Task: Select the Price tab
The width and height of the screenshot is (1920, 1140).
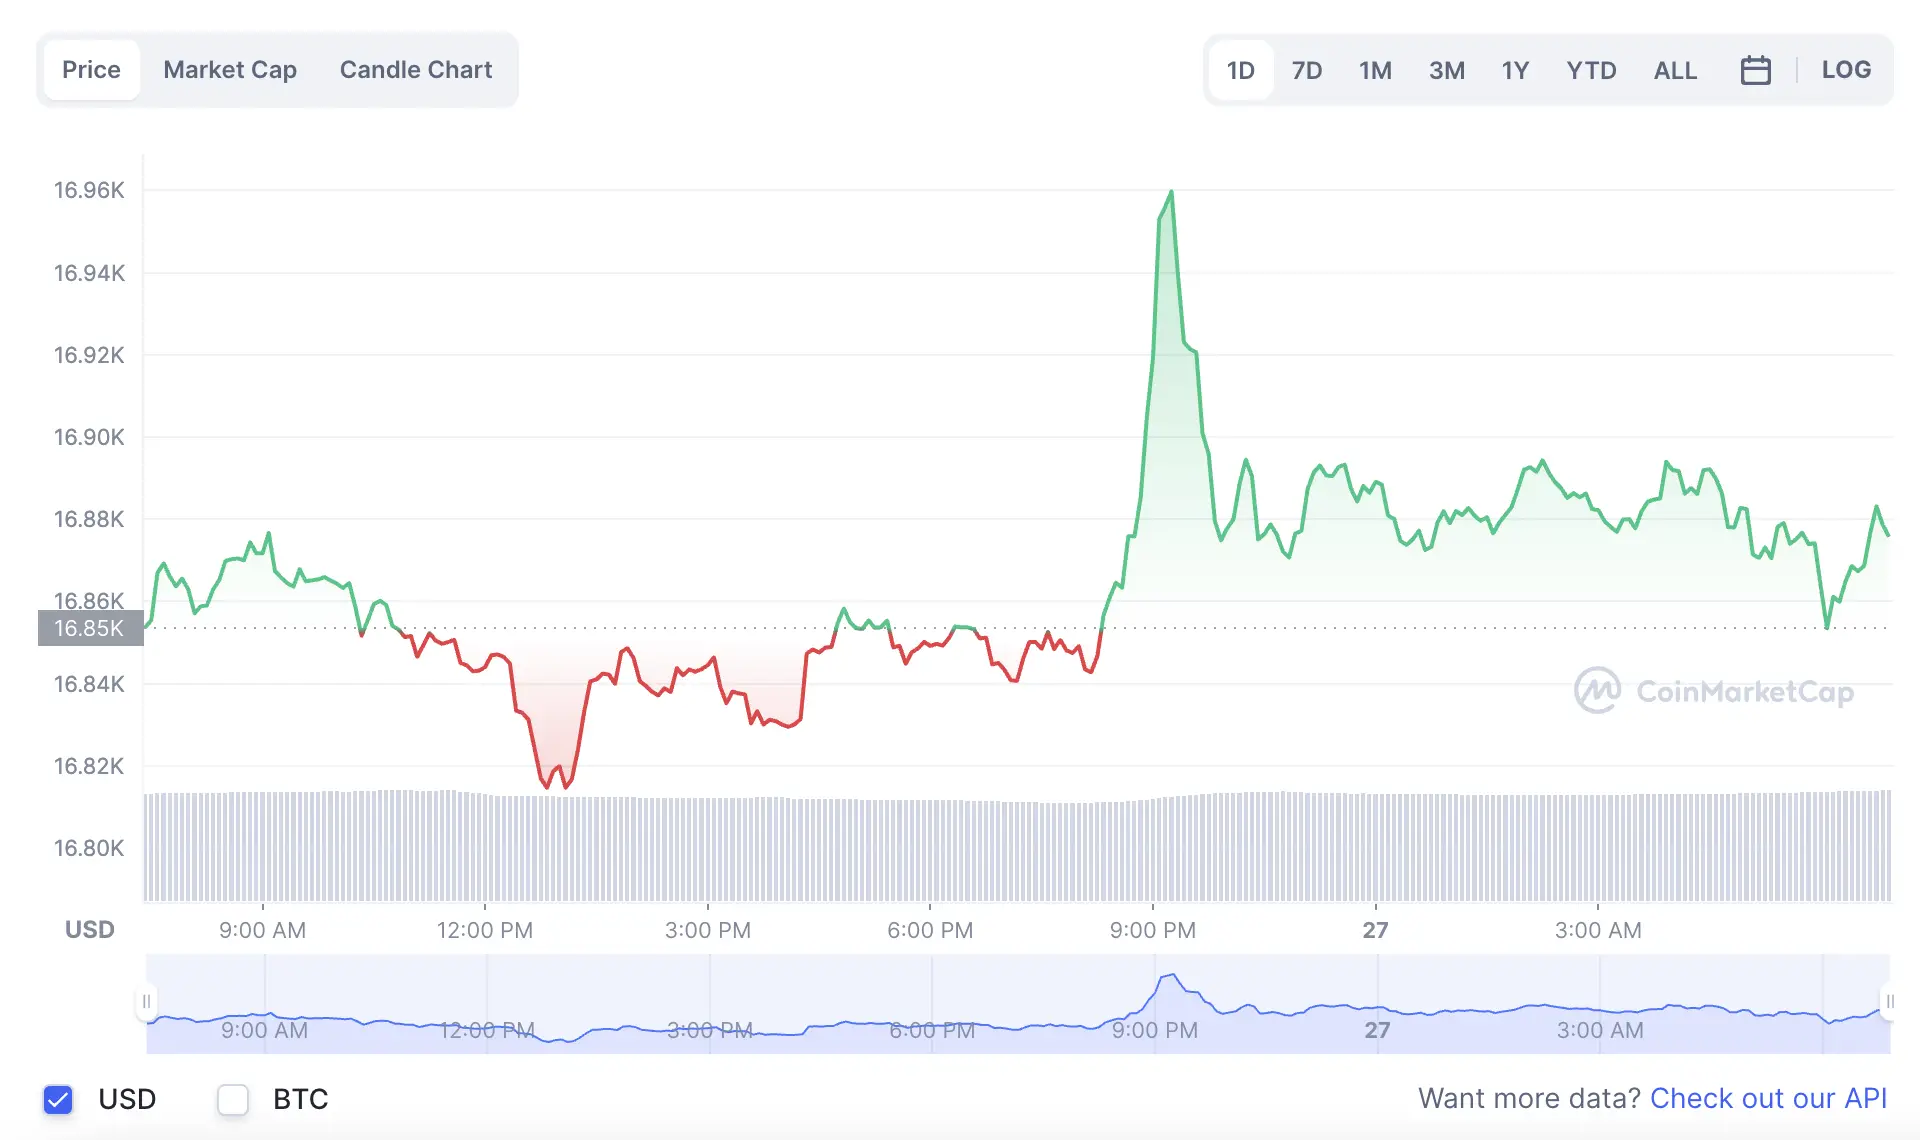Action: click(91, 69)
